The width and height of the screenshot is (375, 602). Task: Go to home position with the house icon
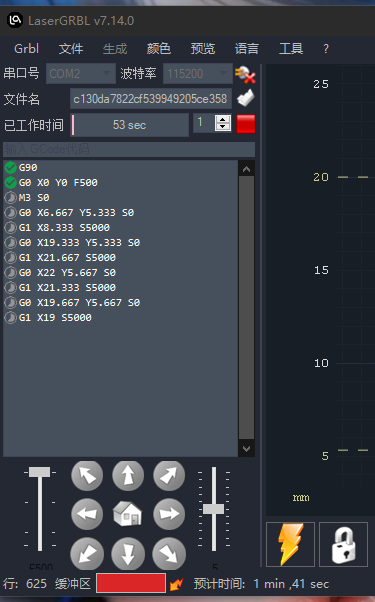(x=128, y=514)
